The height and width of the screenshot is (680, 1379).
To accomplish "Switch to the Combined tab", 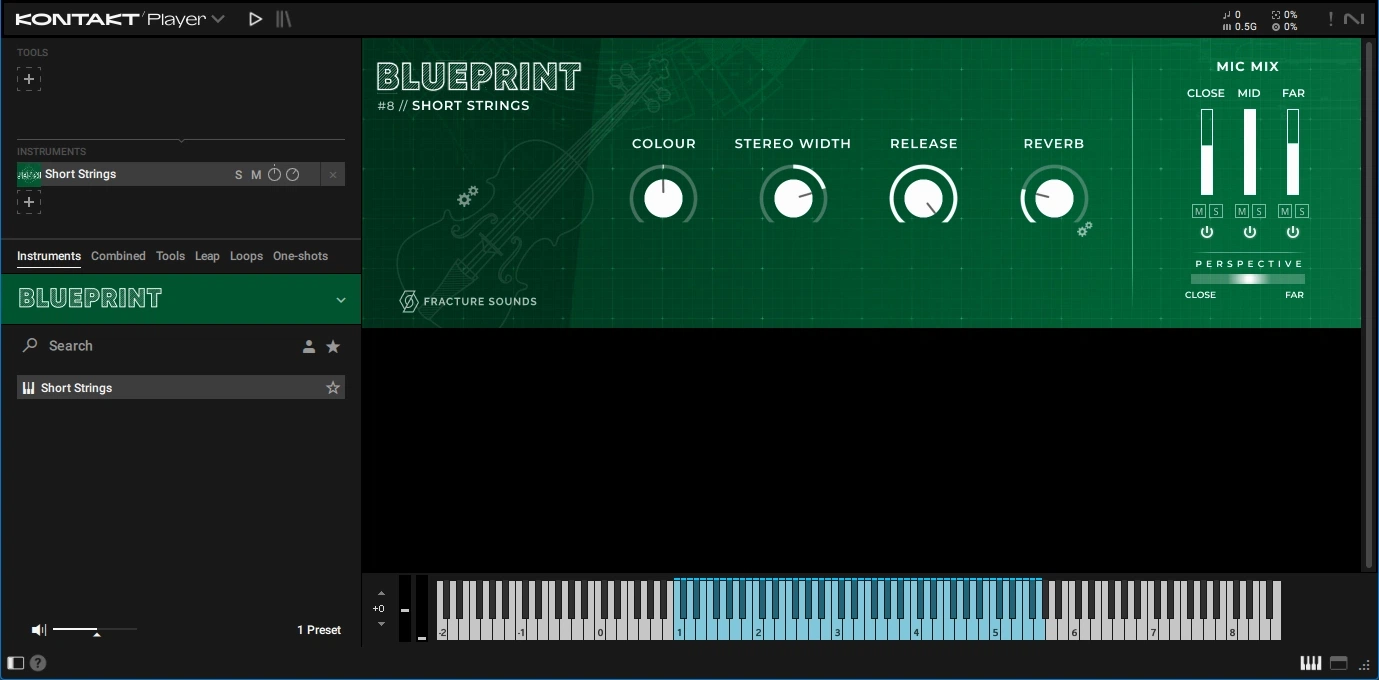I will (118, 256).
